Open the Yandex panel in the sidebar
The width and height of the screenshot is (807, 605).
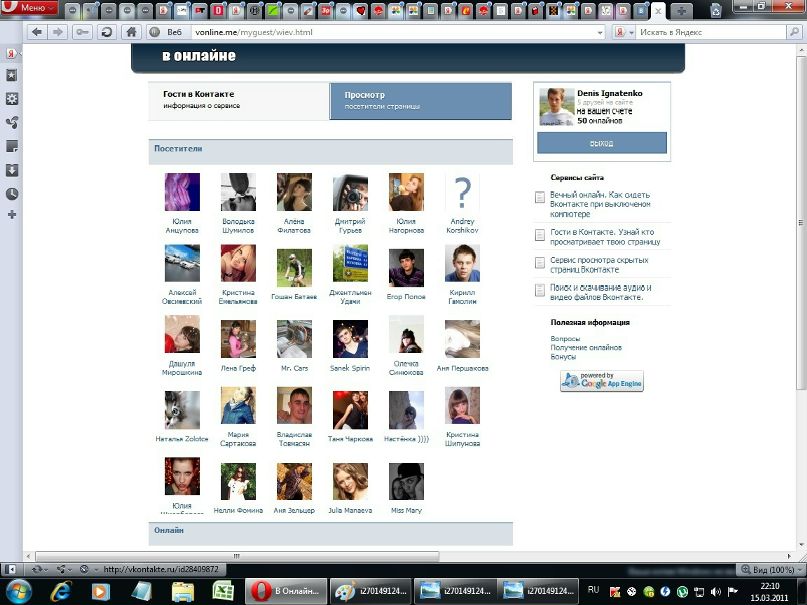click(x=11, y=53)
